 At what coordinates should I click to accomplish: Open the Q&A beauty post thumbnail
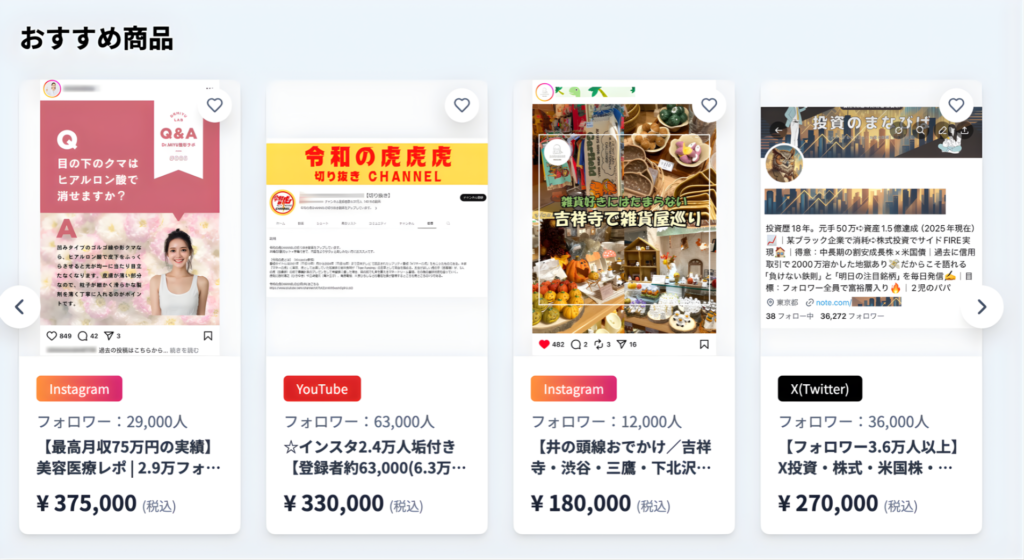130,218
